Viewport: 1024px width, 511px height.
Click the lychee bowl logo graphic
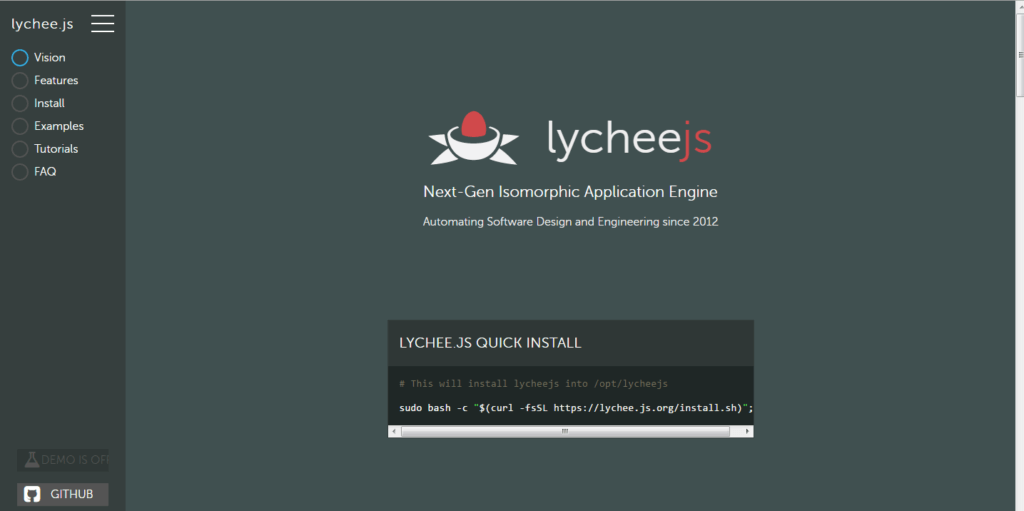(x=473, y=138)
